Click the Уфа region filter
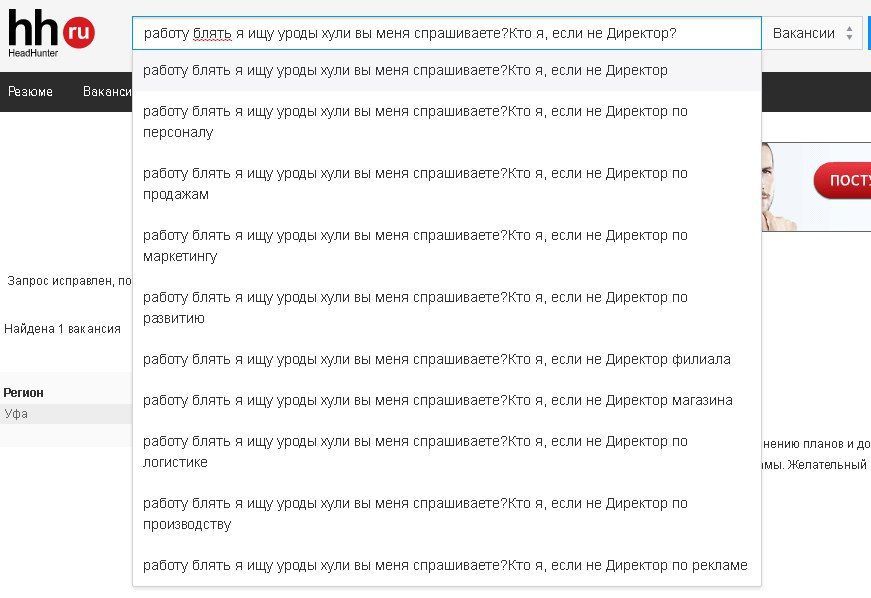871x598 pixels. [66, 414]
